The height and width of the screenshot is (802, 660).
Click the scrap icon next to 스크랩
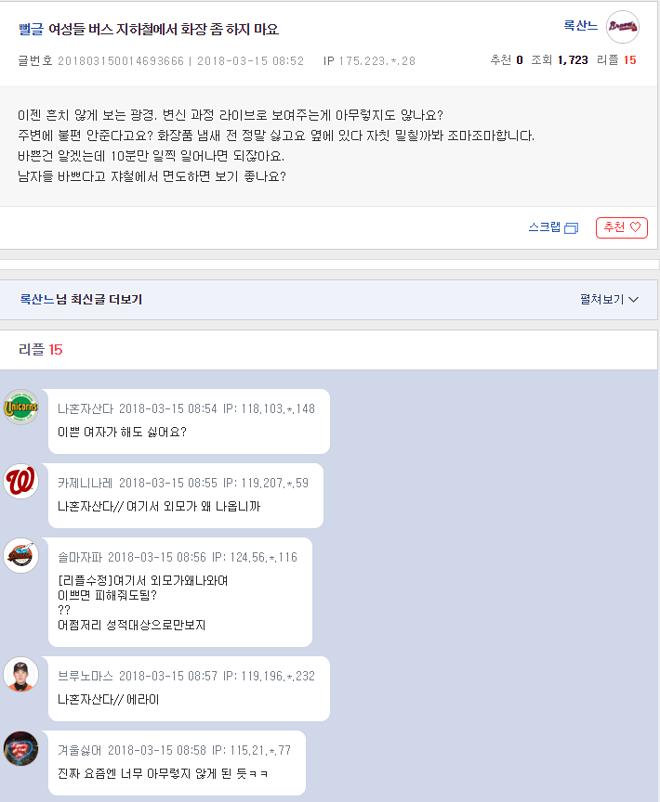[x=571, y=228]
